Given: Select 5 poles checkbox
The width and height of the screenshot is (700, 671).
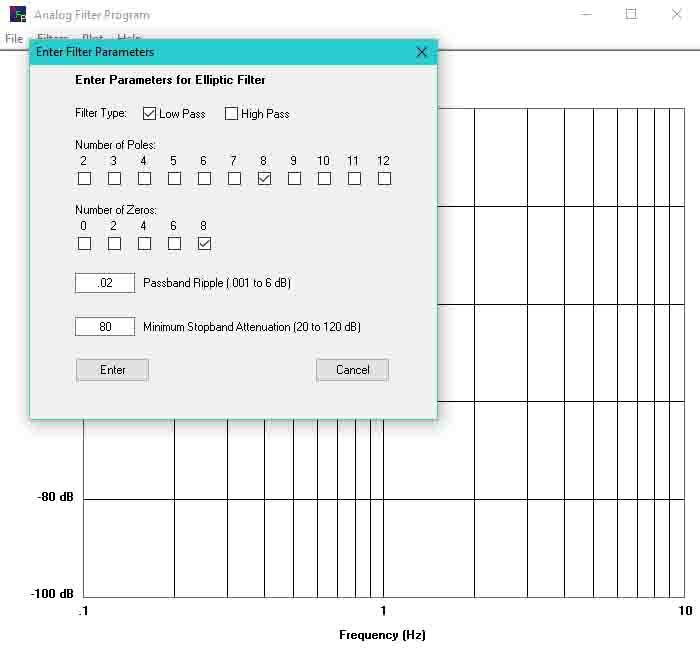Looking at the screenshot, I should pos(174,179).
